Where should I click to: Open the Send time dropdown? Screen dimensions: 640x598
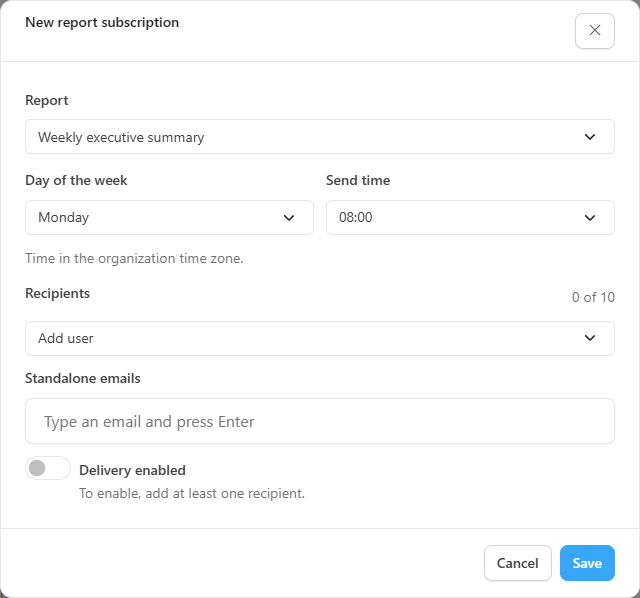470,217
